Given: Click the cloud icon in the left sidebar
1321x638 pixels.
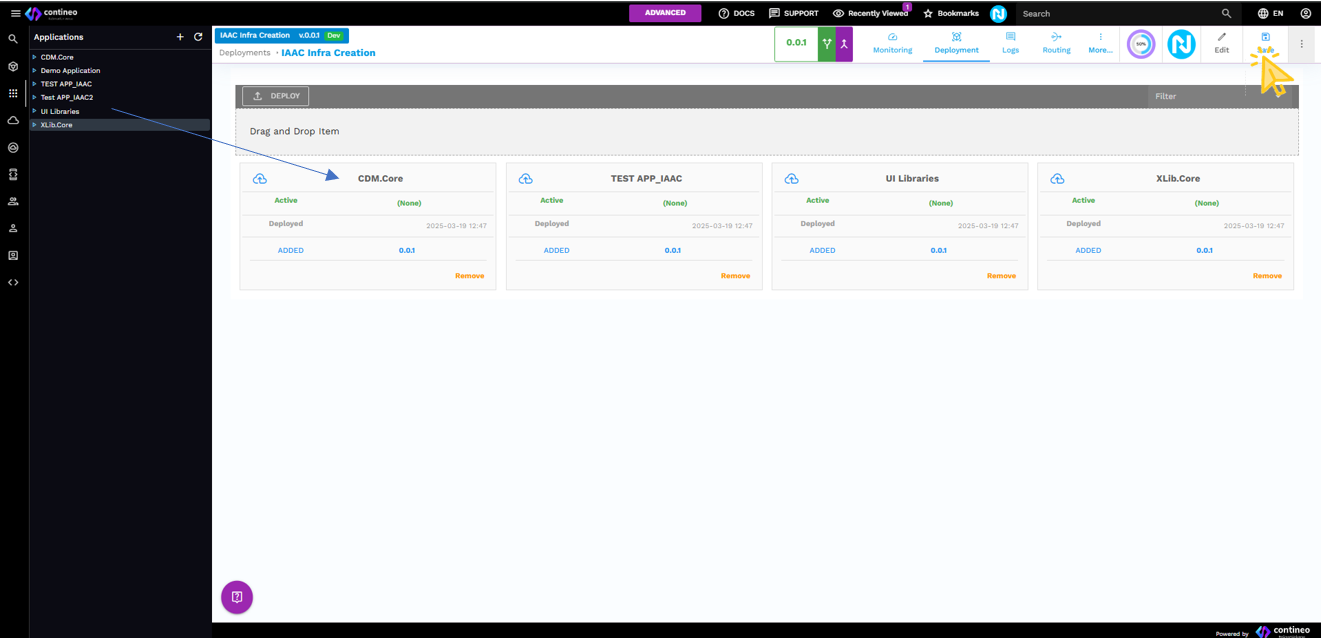Looking at the screenshot, I should pos(13,120).
